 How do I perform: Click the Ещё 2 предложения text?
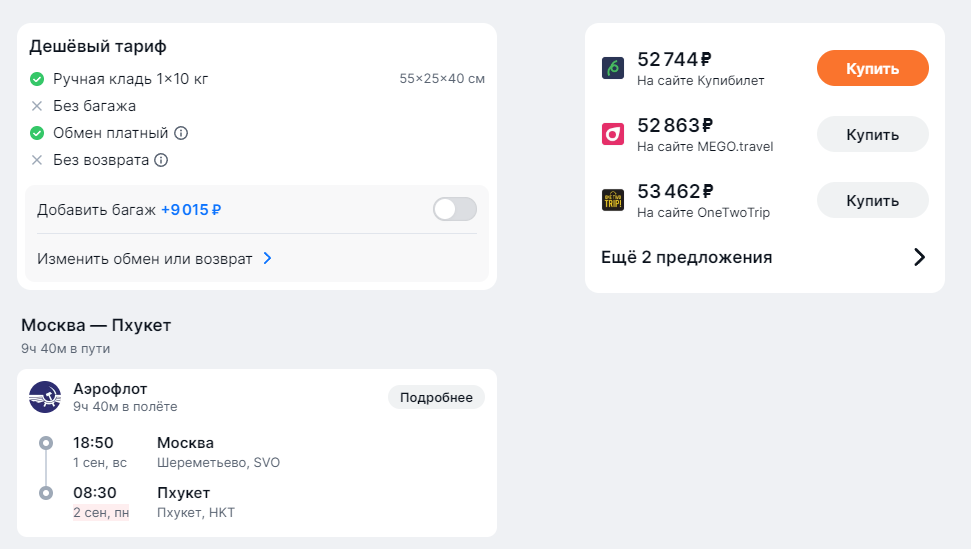coord(686,257)
